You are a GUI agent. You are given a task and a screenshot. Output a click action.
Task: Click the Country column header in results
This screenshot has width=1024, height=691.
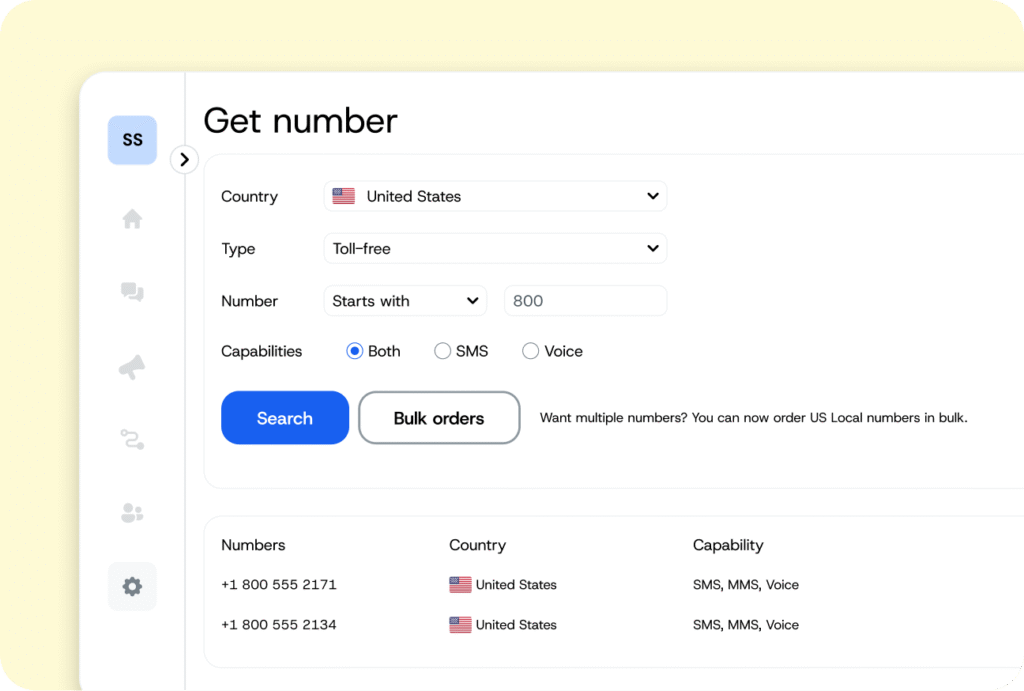pyautogui.click(x=477, y=545)
